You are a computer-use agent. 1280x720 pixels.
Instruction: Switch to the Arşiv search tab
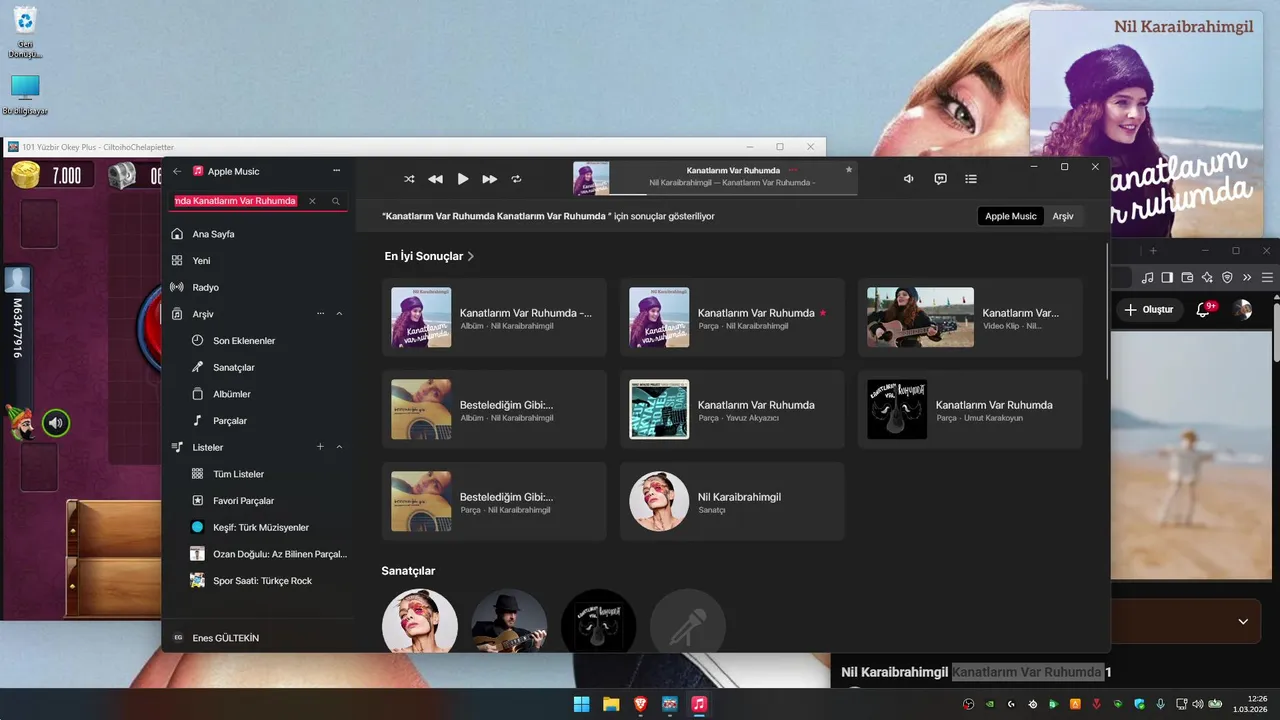1063,216
